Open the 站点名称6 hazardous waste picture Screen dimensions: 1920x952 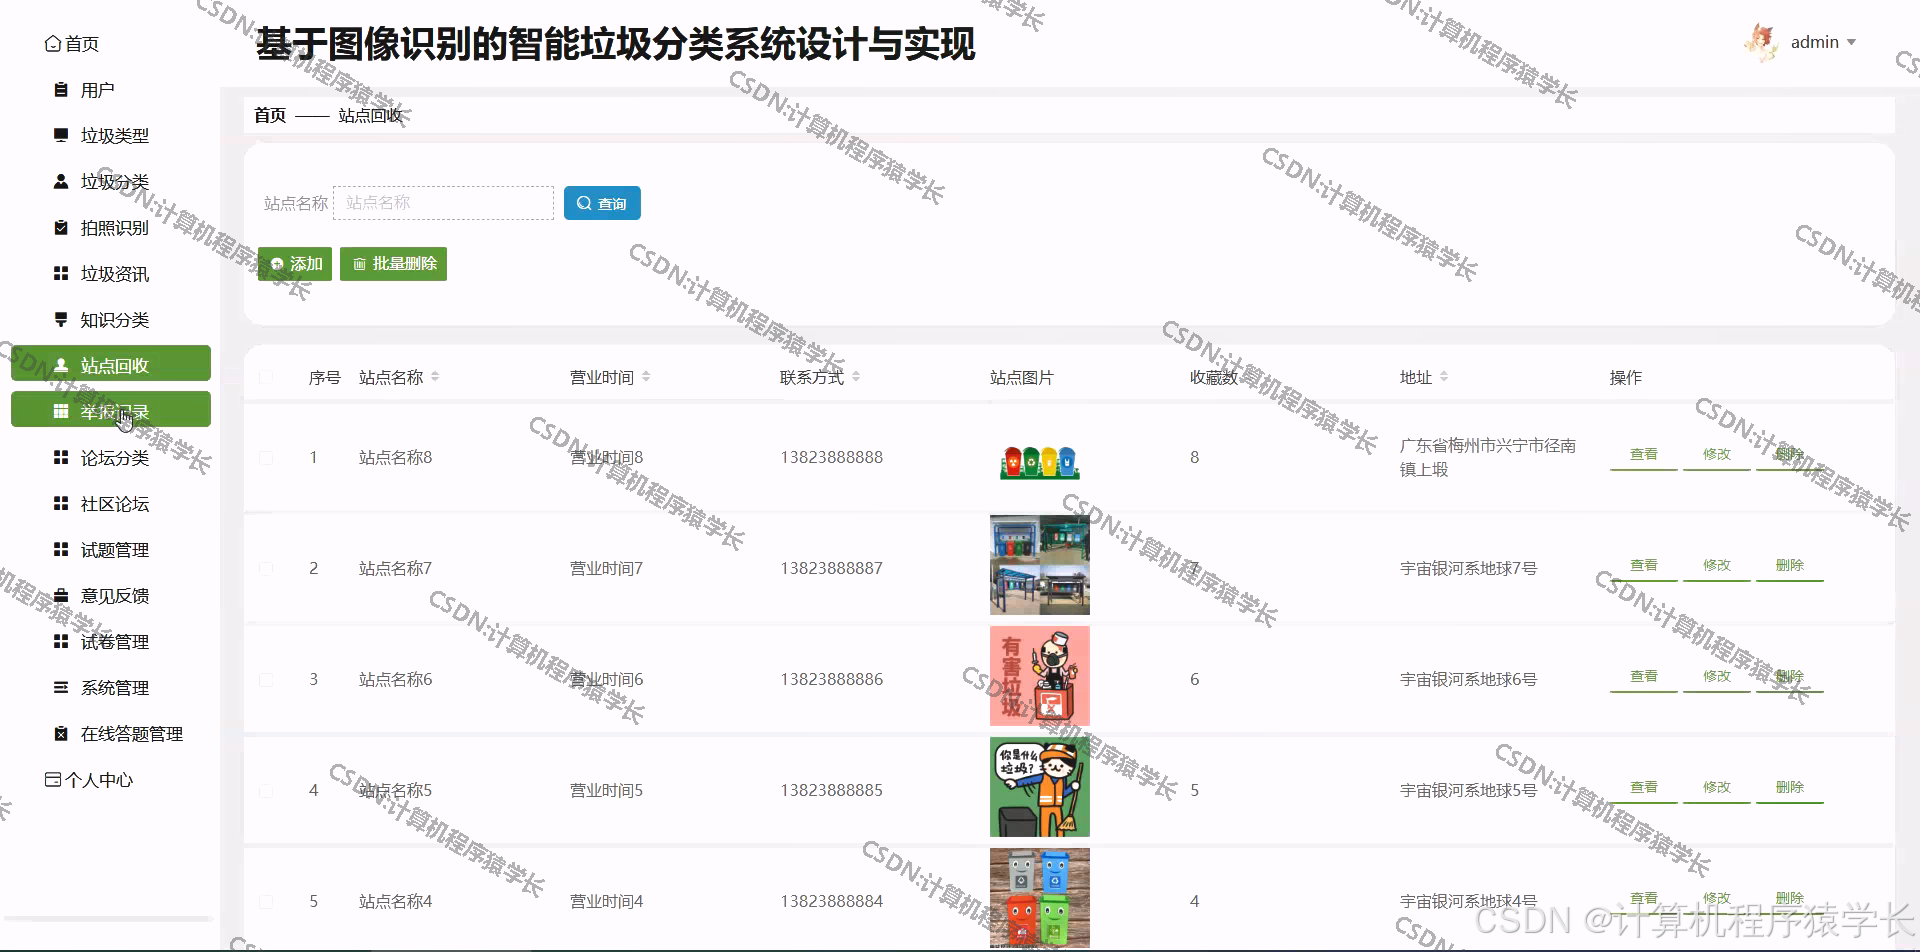click(1040, 676)
